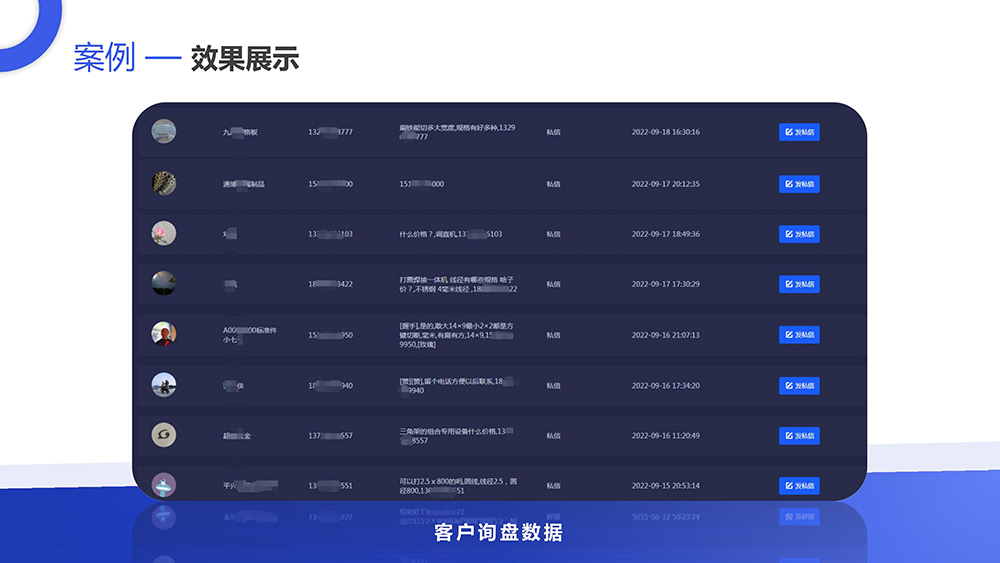Click avatar in the 2022-09-17 17:30:29 row
Image resolution: width=1000 pixels, height=563 pixels.
tap(164, 283)
